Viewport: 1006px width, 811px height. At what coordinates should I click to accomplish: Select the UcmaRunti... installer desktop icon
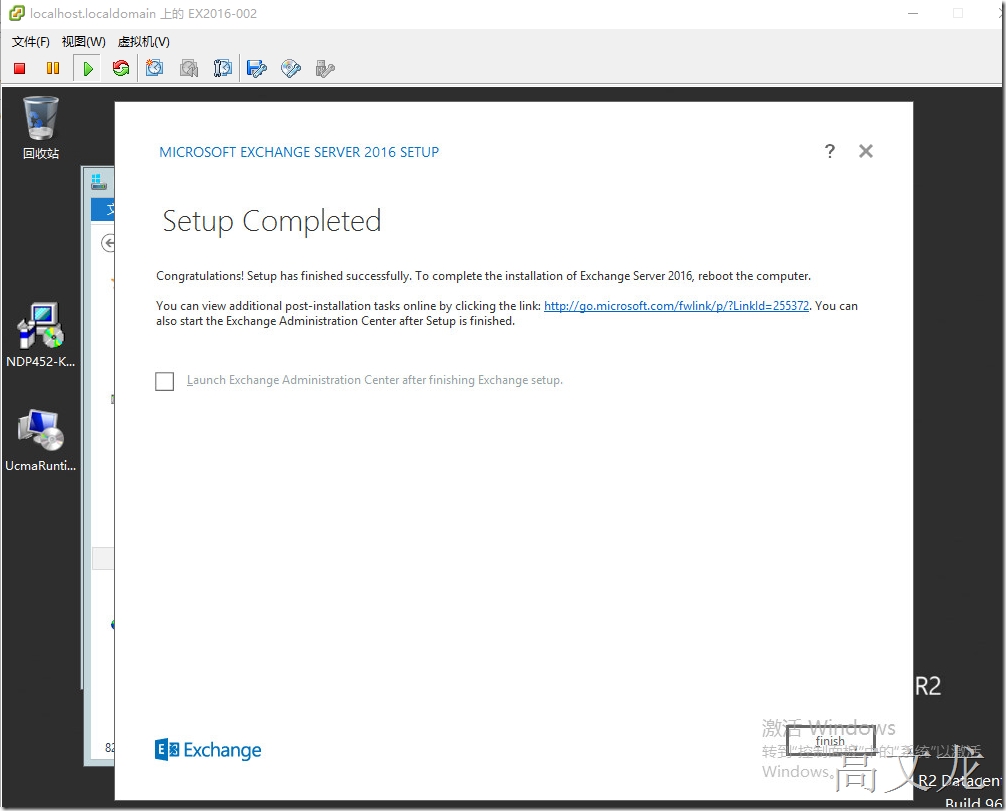click(40, 440)
